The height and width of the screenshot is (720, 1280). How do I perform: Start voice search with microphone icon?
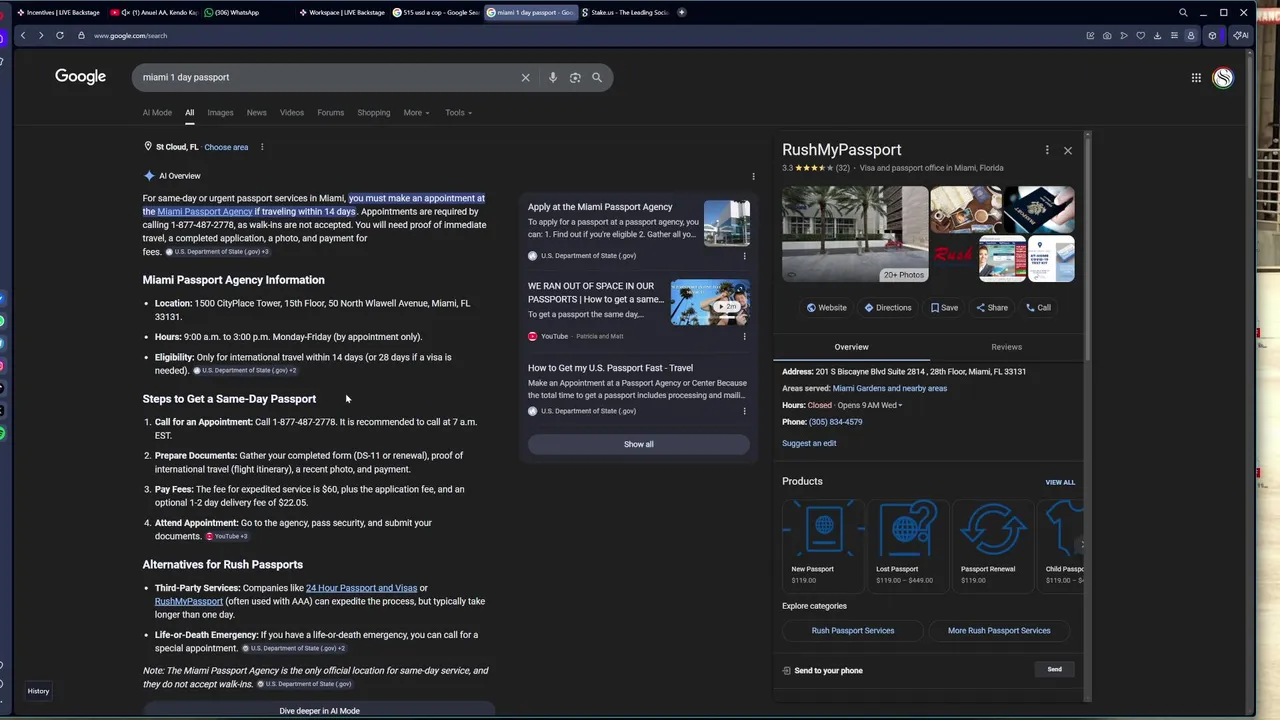tap(552, 77)
